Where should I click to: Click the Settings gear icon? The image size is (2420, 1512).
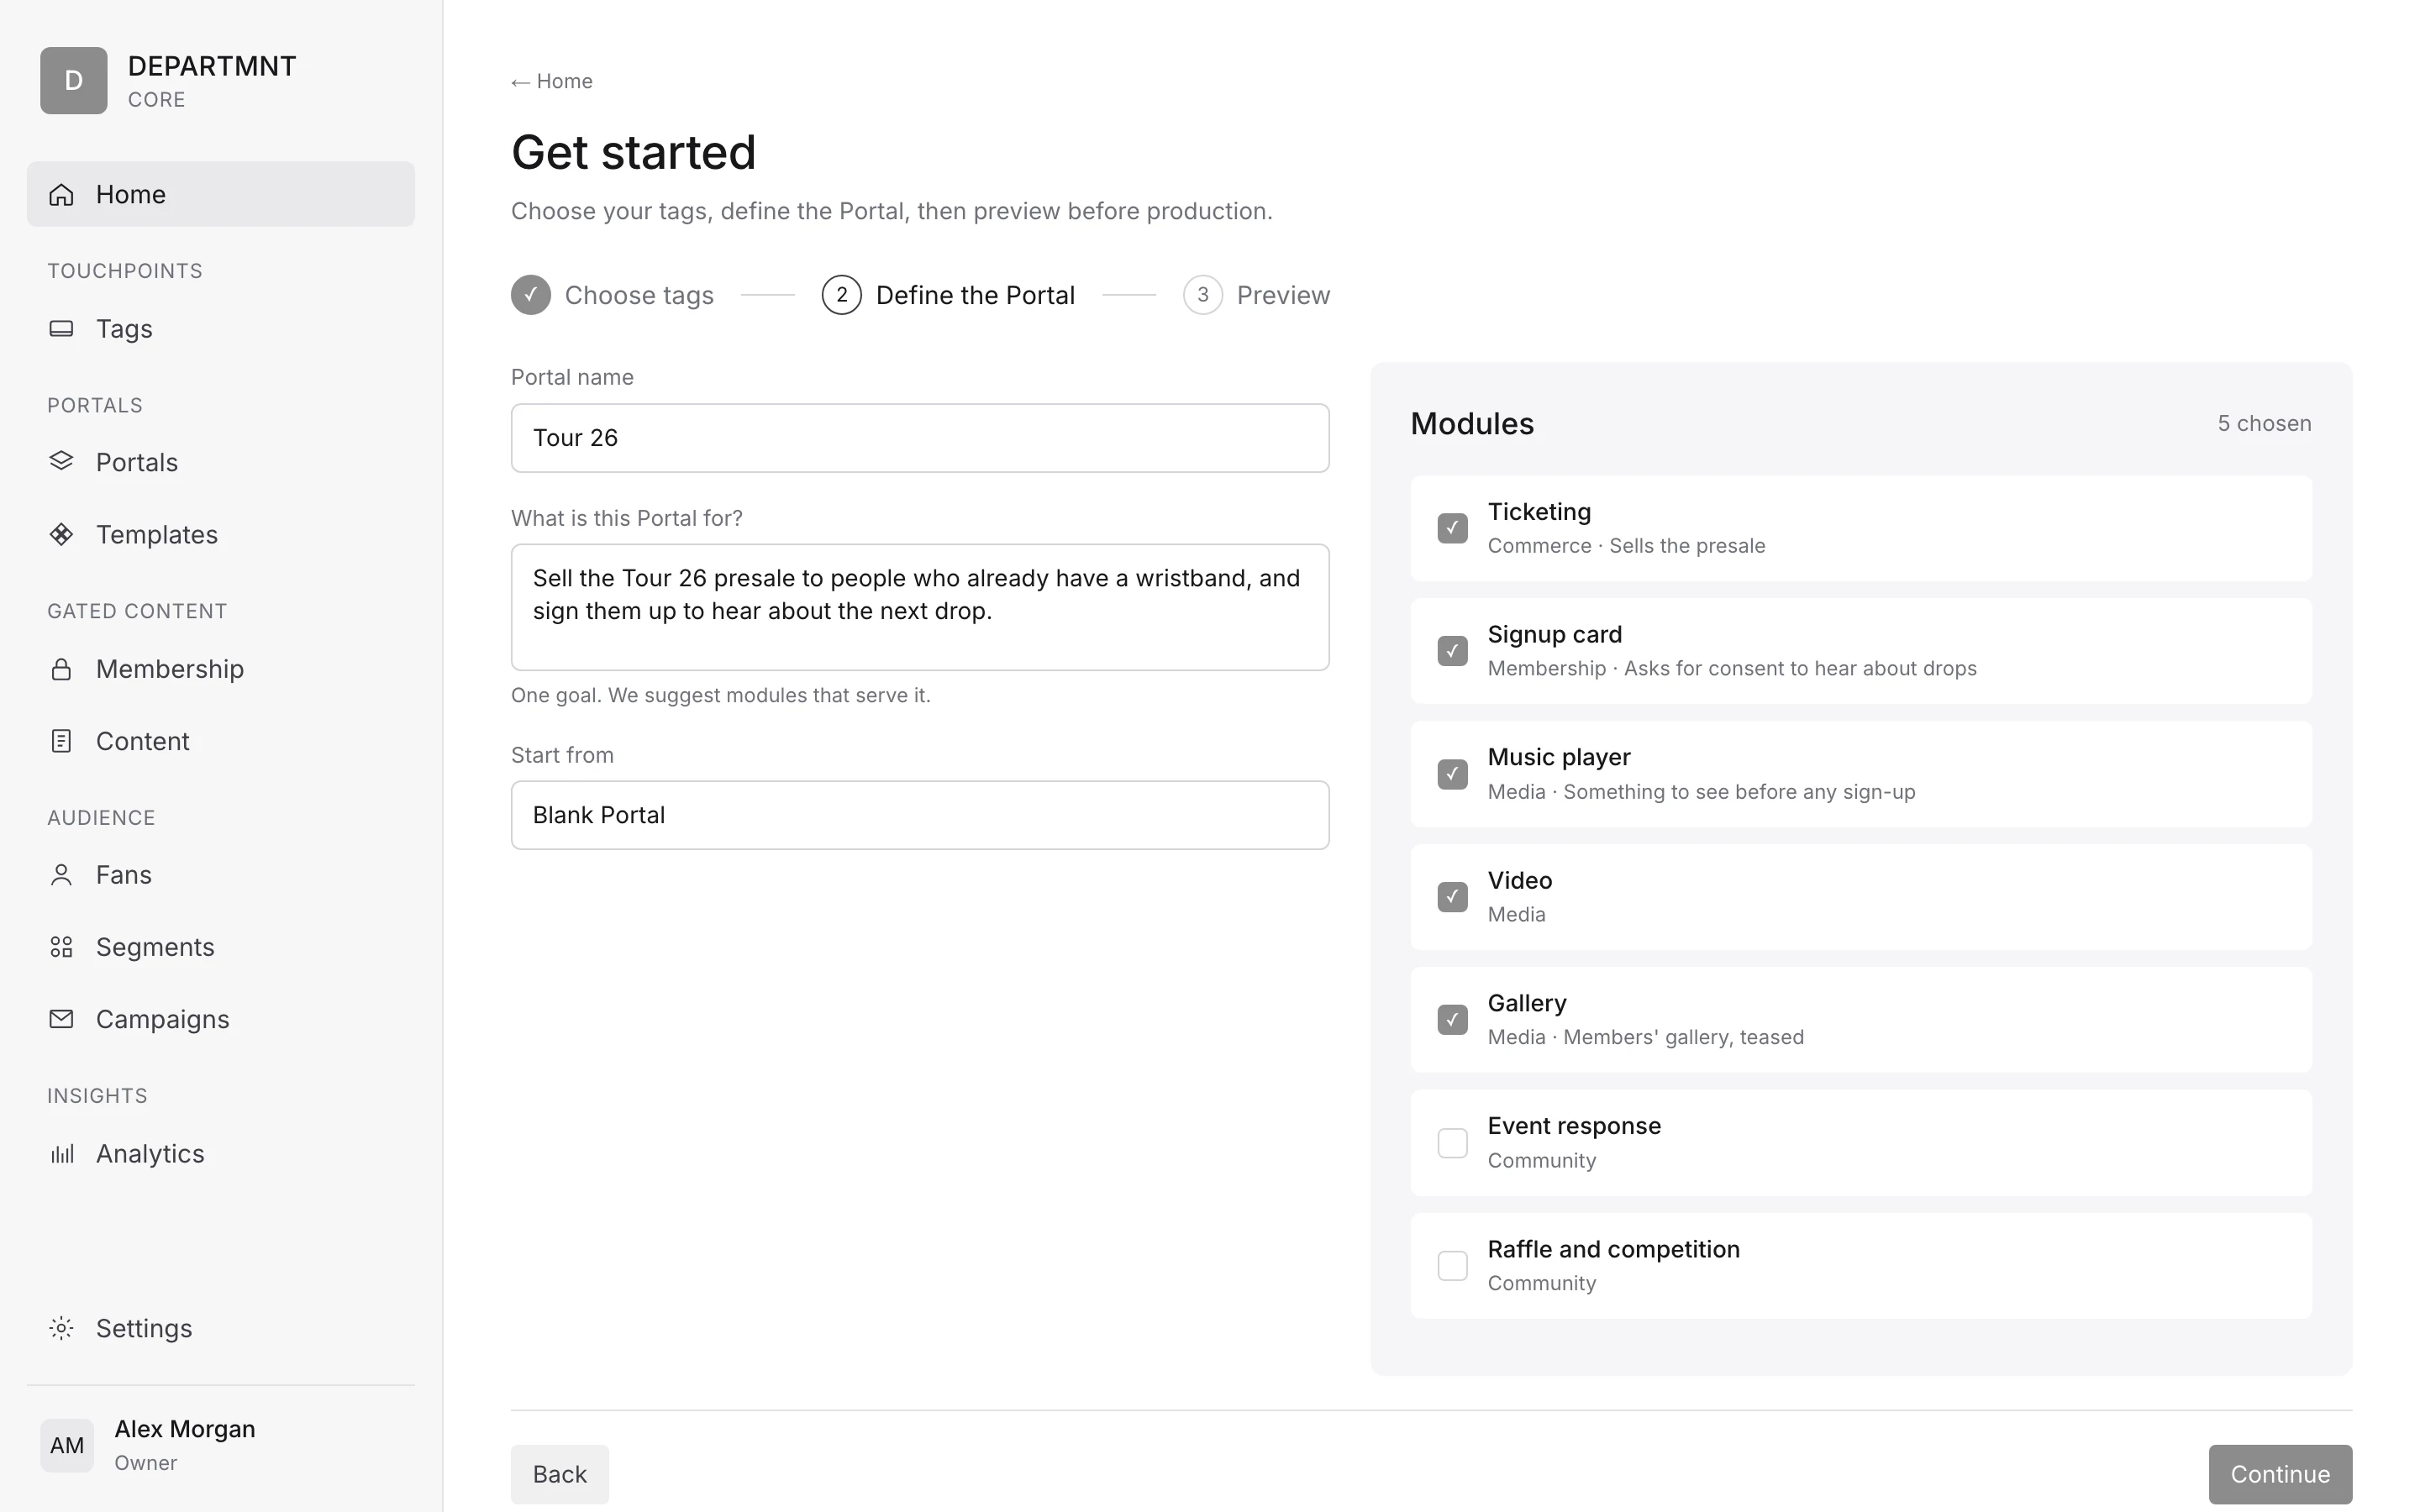coord(61,1328)
